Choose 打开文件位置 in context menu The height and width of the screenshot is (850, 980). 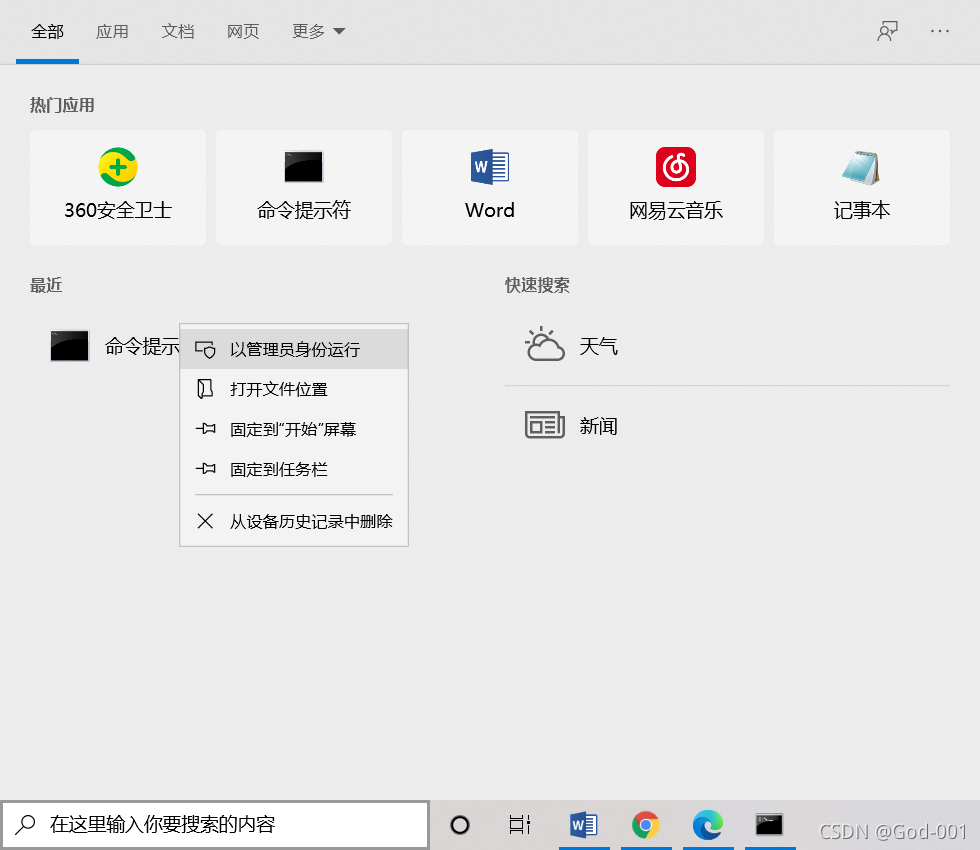point(294,389)
